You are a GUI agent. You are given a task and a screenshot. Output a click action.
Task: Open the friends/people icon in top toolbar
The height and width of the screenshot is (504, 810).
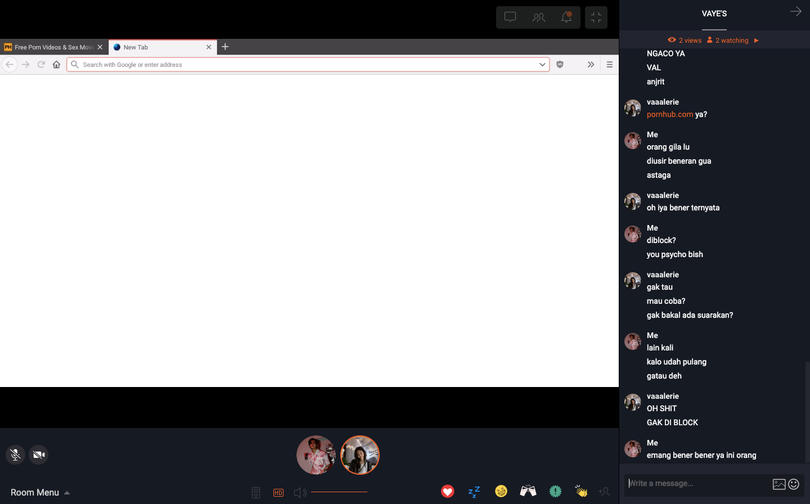(x=538, y=17)
